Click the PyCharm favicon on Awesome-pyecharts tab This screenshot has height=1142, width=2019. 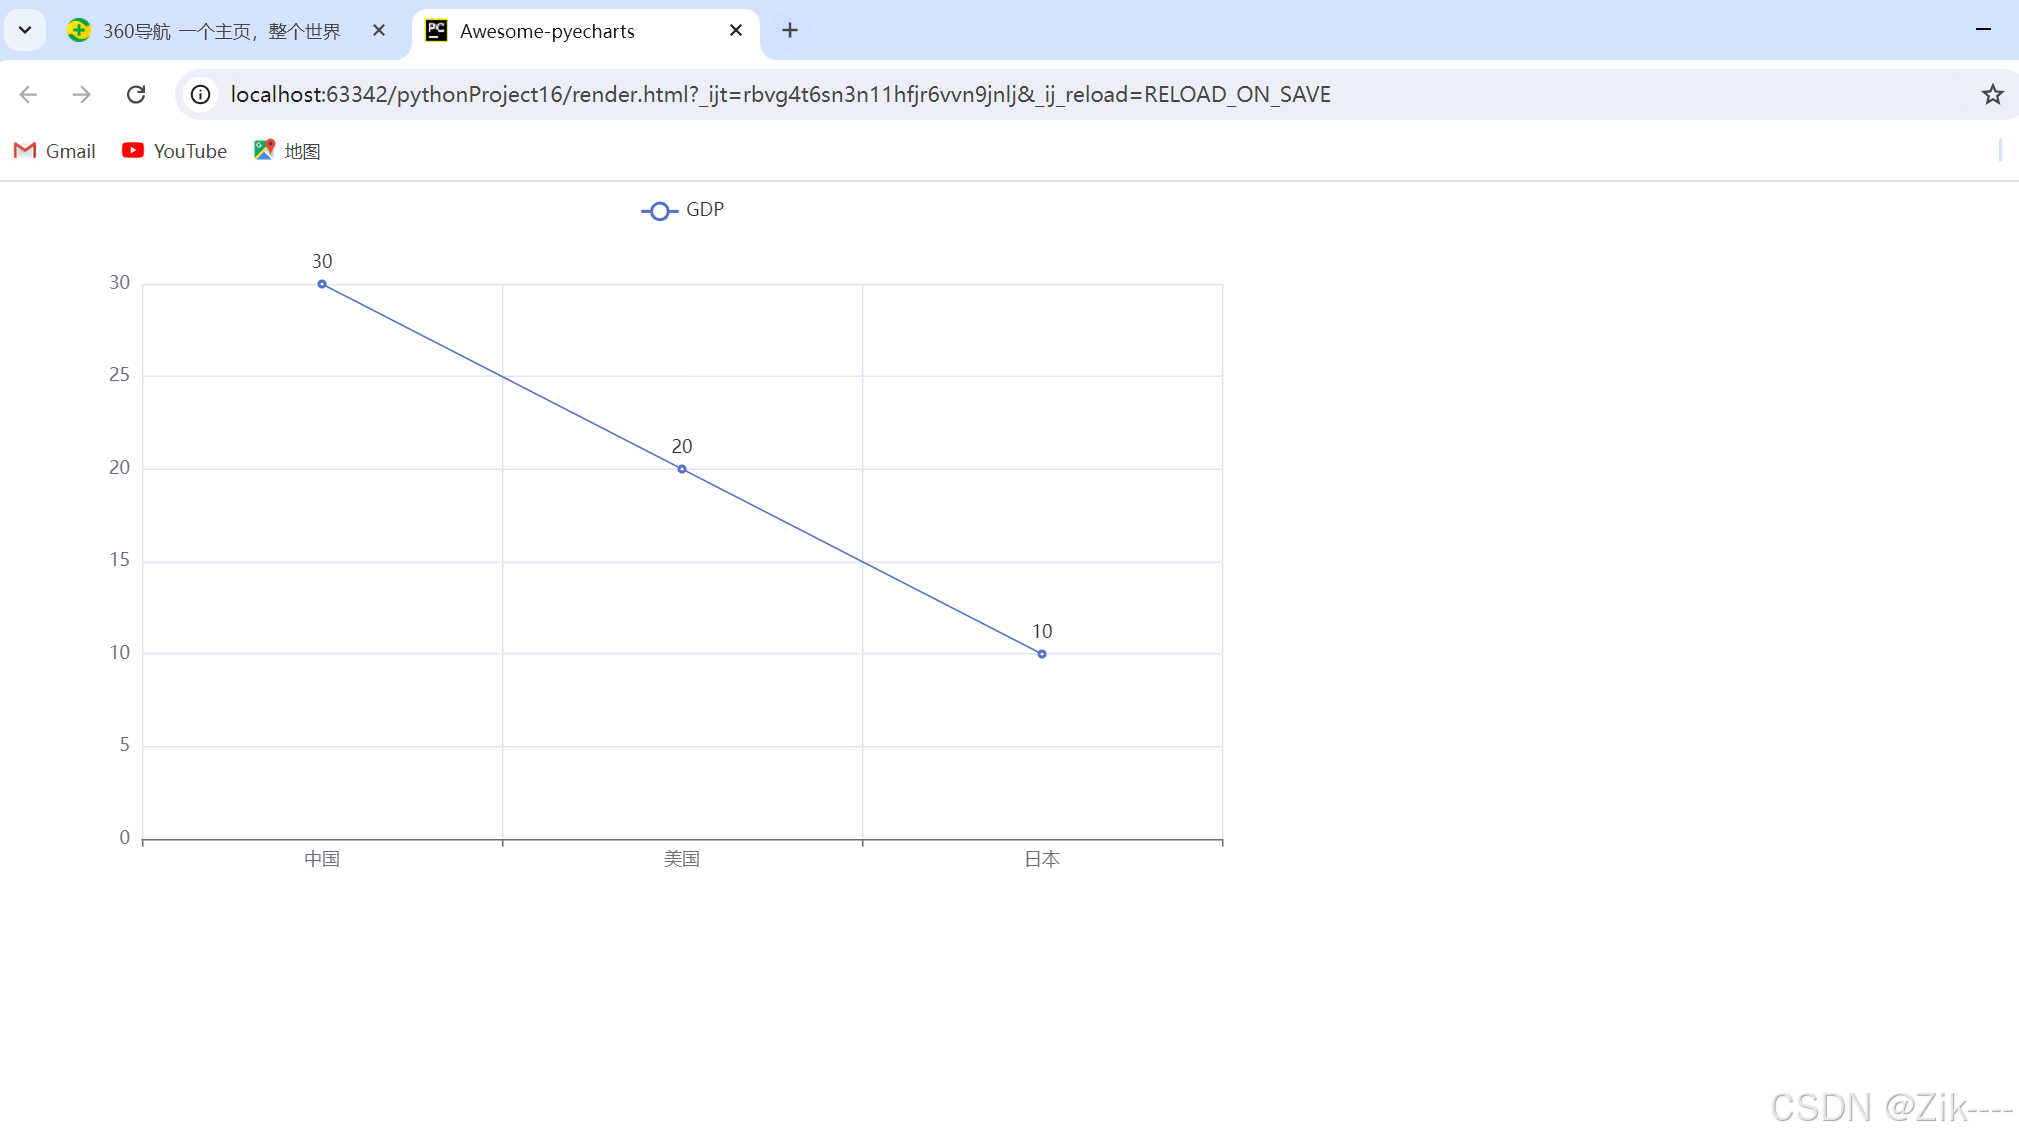pyautogui.click(x=437, y=31)
